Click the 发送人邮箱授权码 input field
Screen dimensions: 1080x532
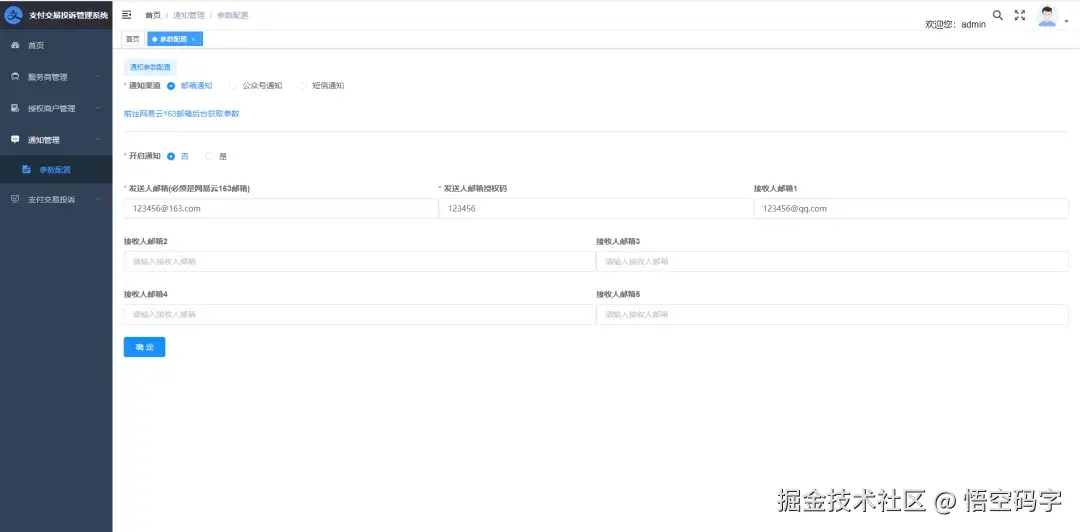[x=596, y=208]
